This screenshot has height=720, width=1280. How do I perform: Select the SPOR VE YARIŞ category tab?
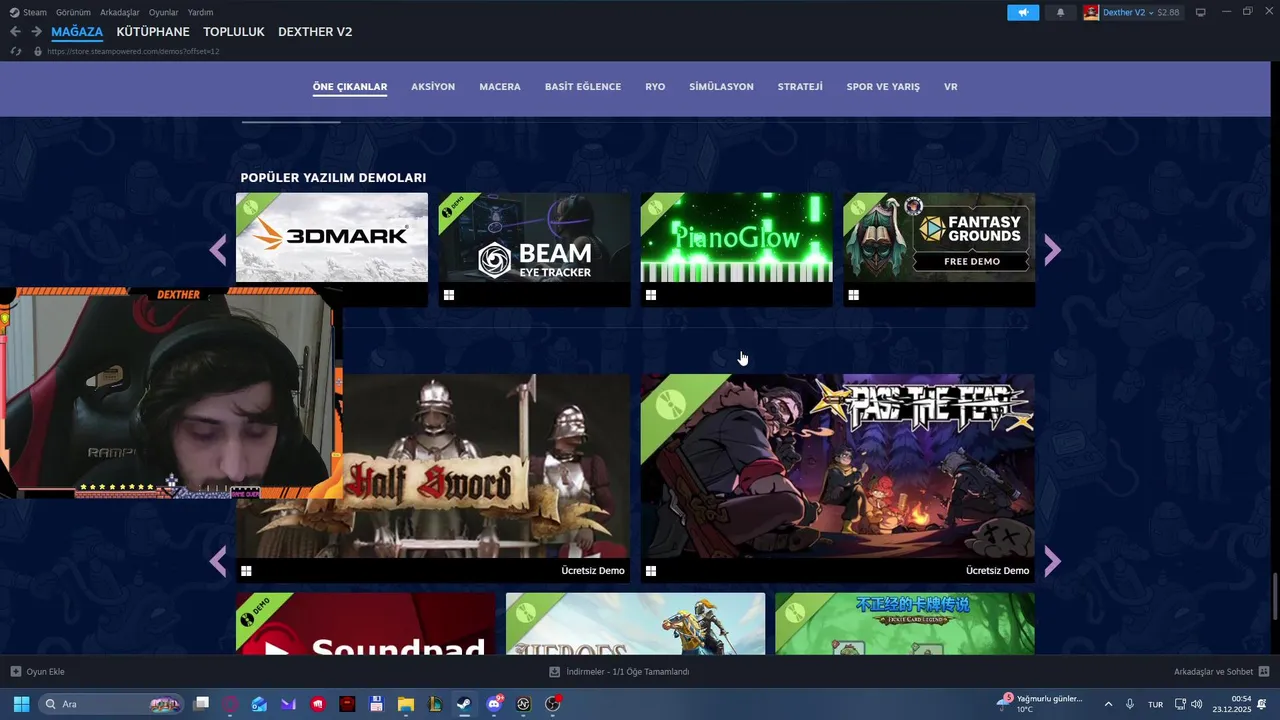[883, 87]
